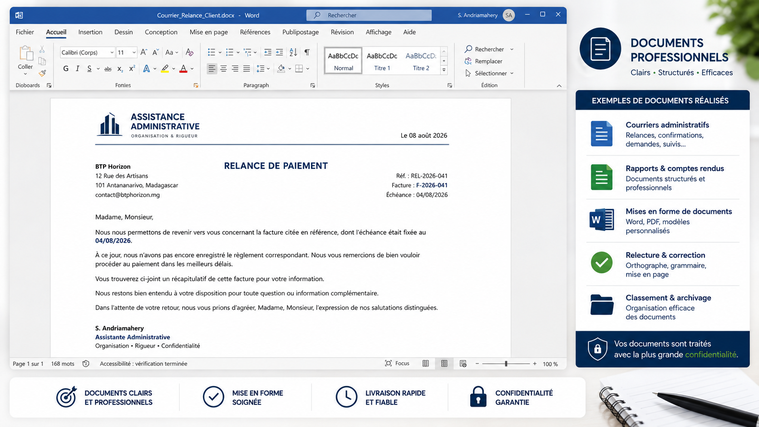Justify the paragraph text

246,69
